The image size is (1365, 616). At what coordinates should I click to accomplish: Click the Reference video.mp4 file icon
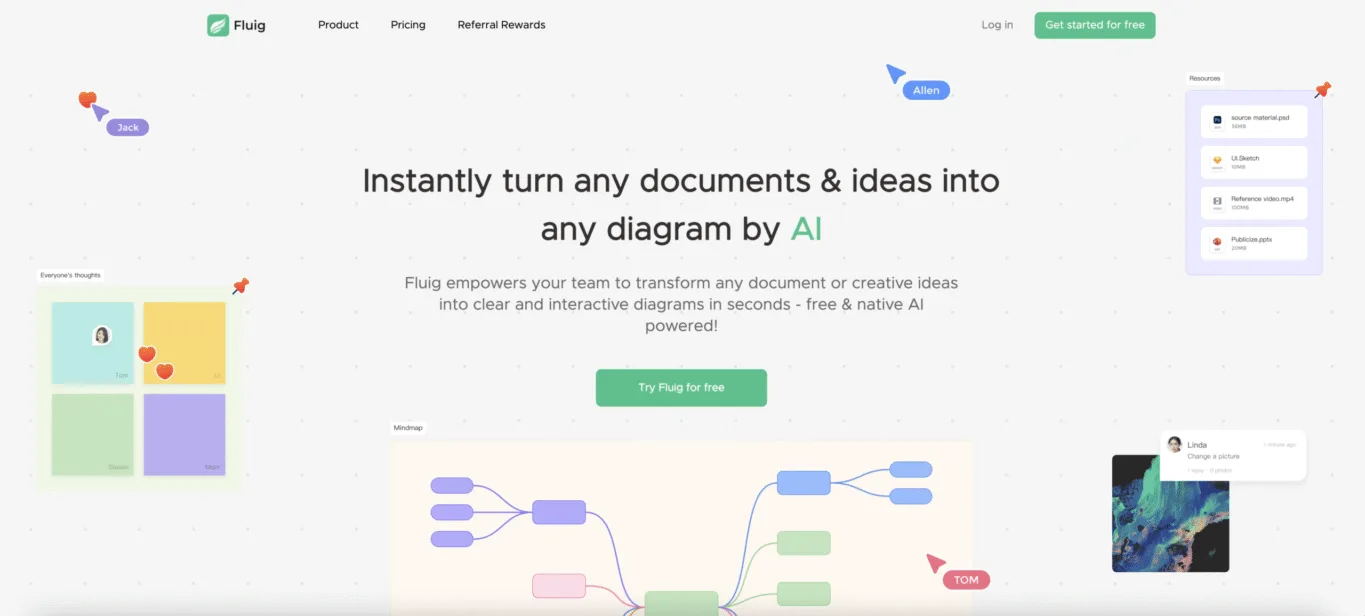click(1217, 203)
